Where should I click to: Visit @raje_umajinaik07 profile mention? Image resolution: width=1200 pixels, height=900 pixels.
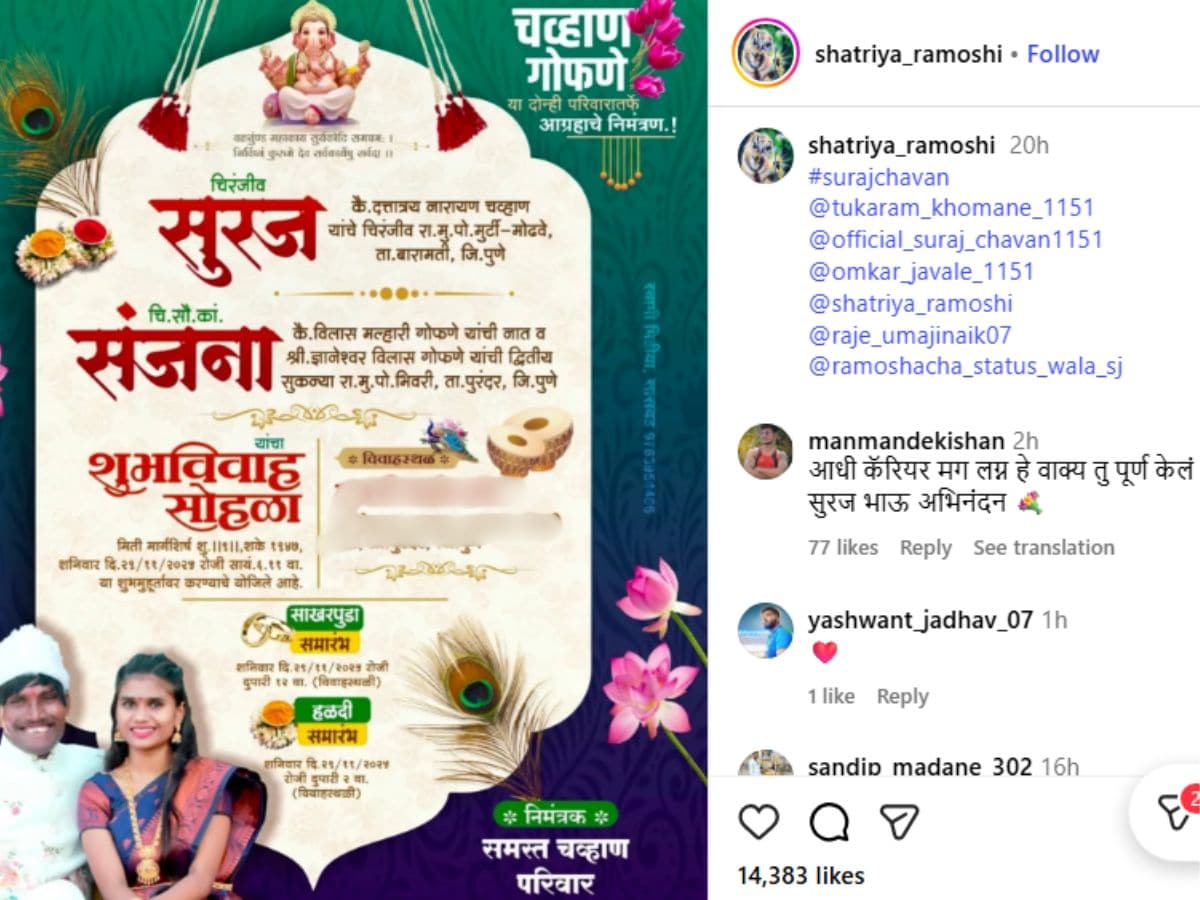click(909, 335)
